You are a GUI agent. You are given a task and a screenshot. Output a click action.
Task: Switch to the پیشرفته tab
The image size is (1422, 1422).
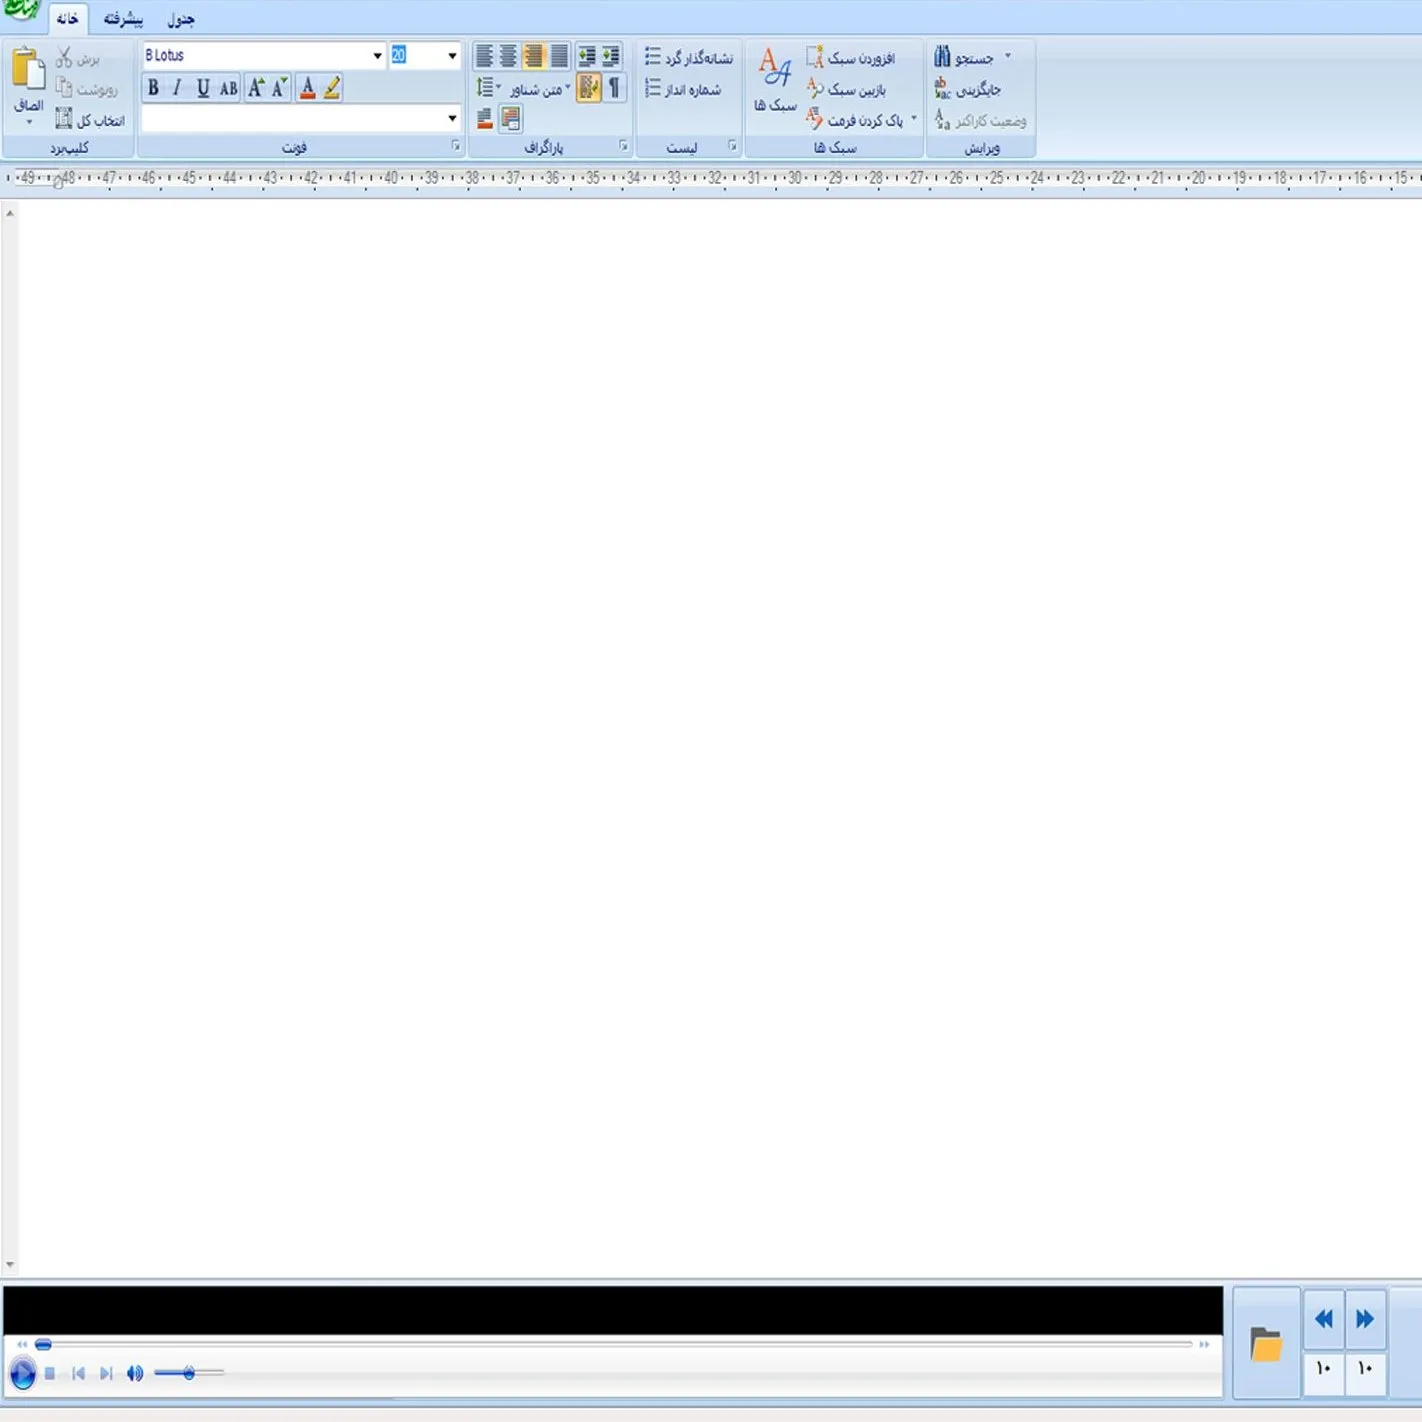click(x=123, y=19)
